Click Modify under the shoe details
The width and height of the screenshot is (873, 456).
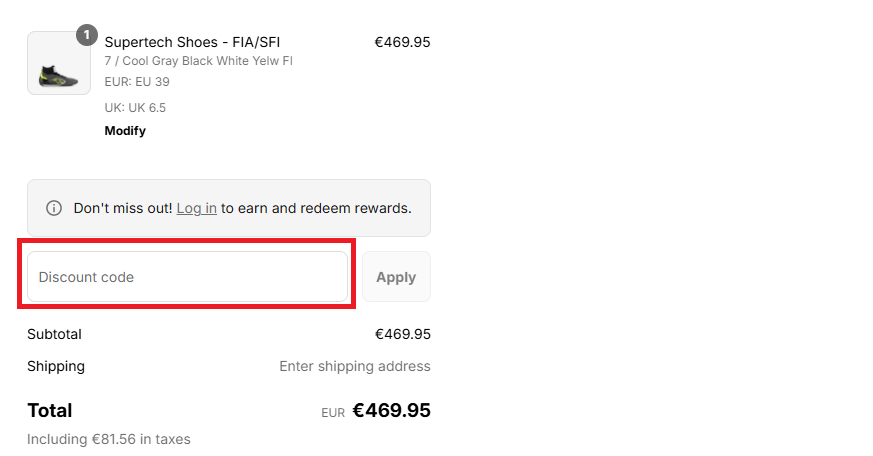coord(125,131)
